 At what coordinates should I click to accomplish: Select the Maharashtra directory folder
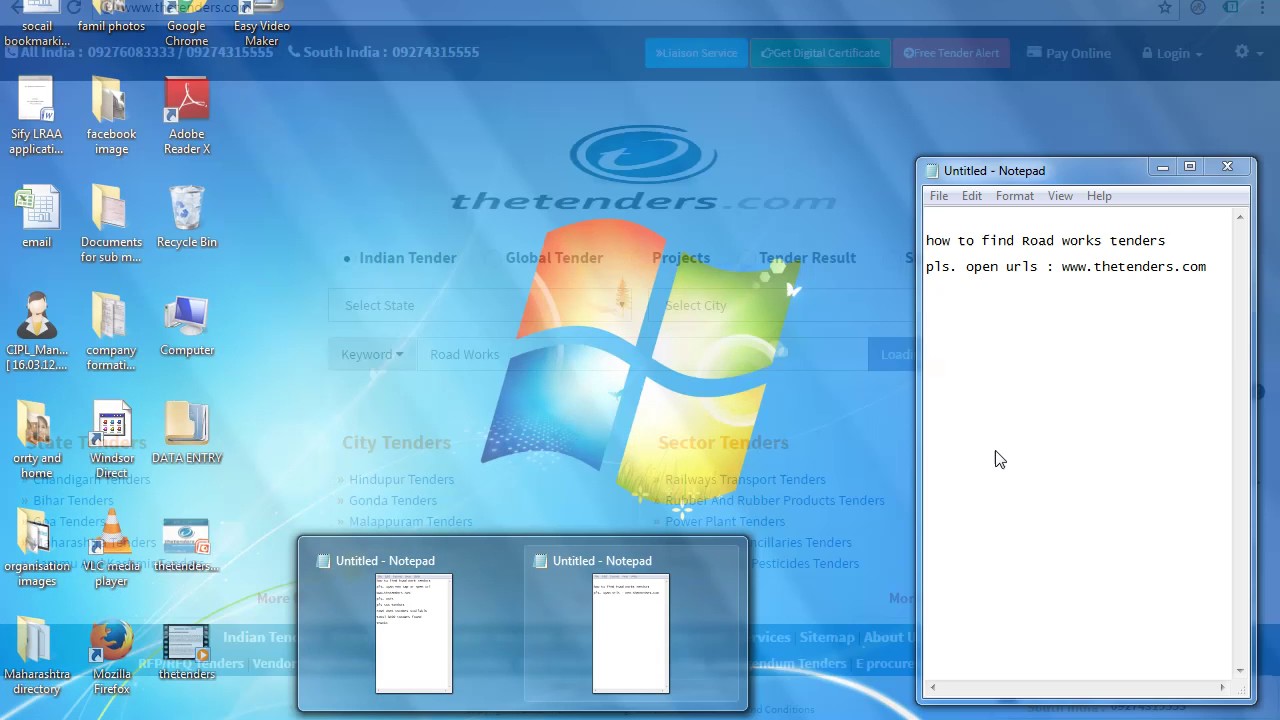[x=36, y=656]
